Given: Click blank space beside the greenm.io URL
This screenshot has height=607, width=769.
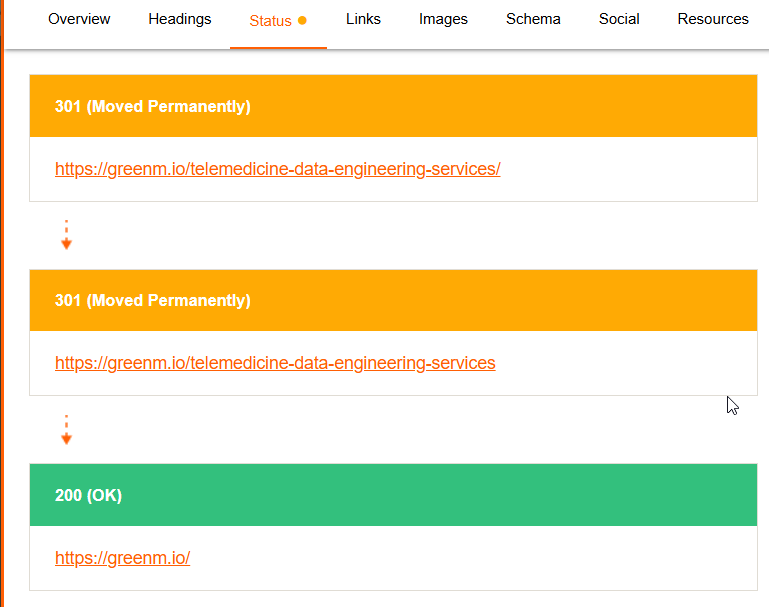Looking at the screenshot, I should 470,558.
